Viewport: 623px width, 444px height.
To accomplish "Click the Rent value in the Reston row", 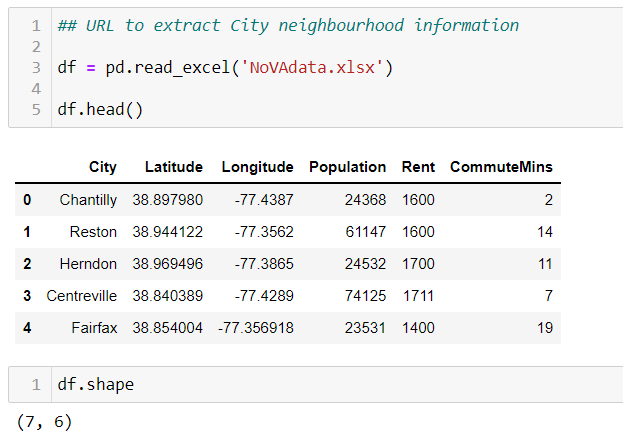I will point(418,232).
